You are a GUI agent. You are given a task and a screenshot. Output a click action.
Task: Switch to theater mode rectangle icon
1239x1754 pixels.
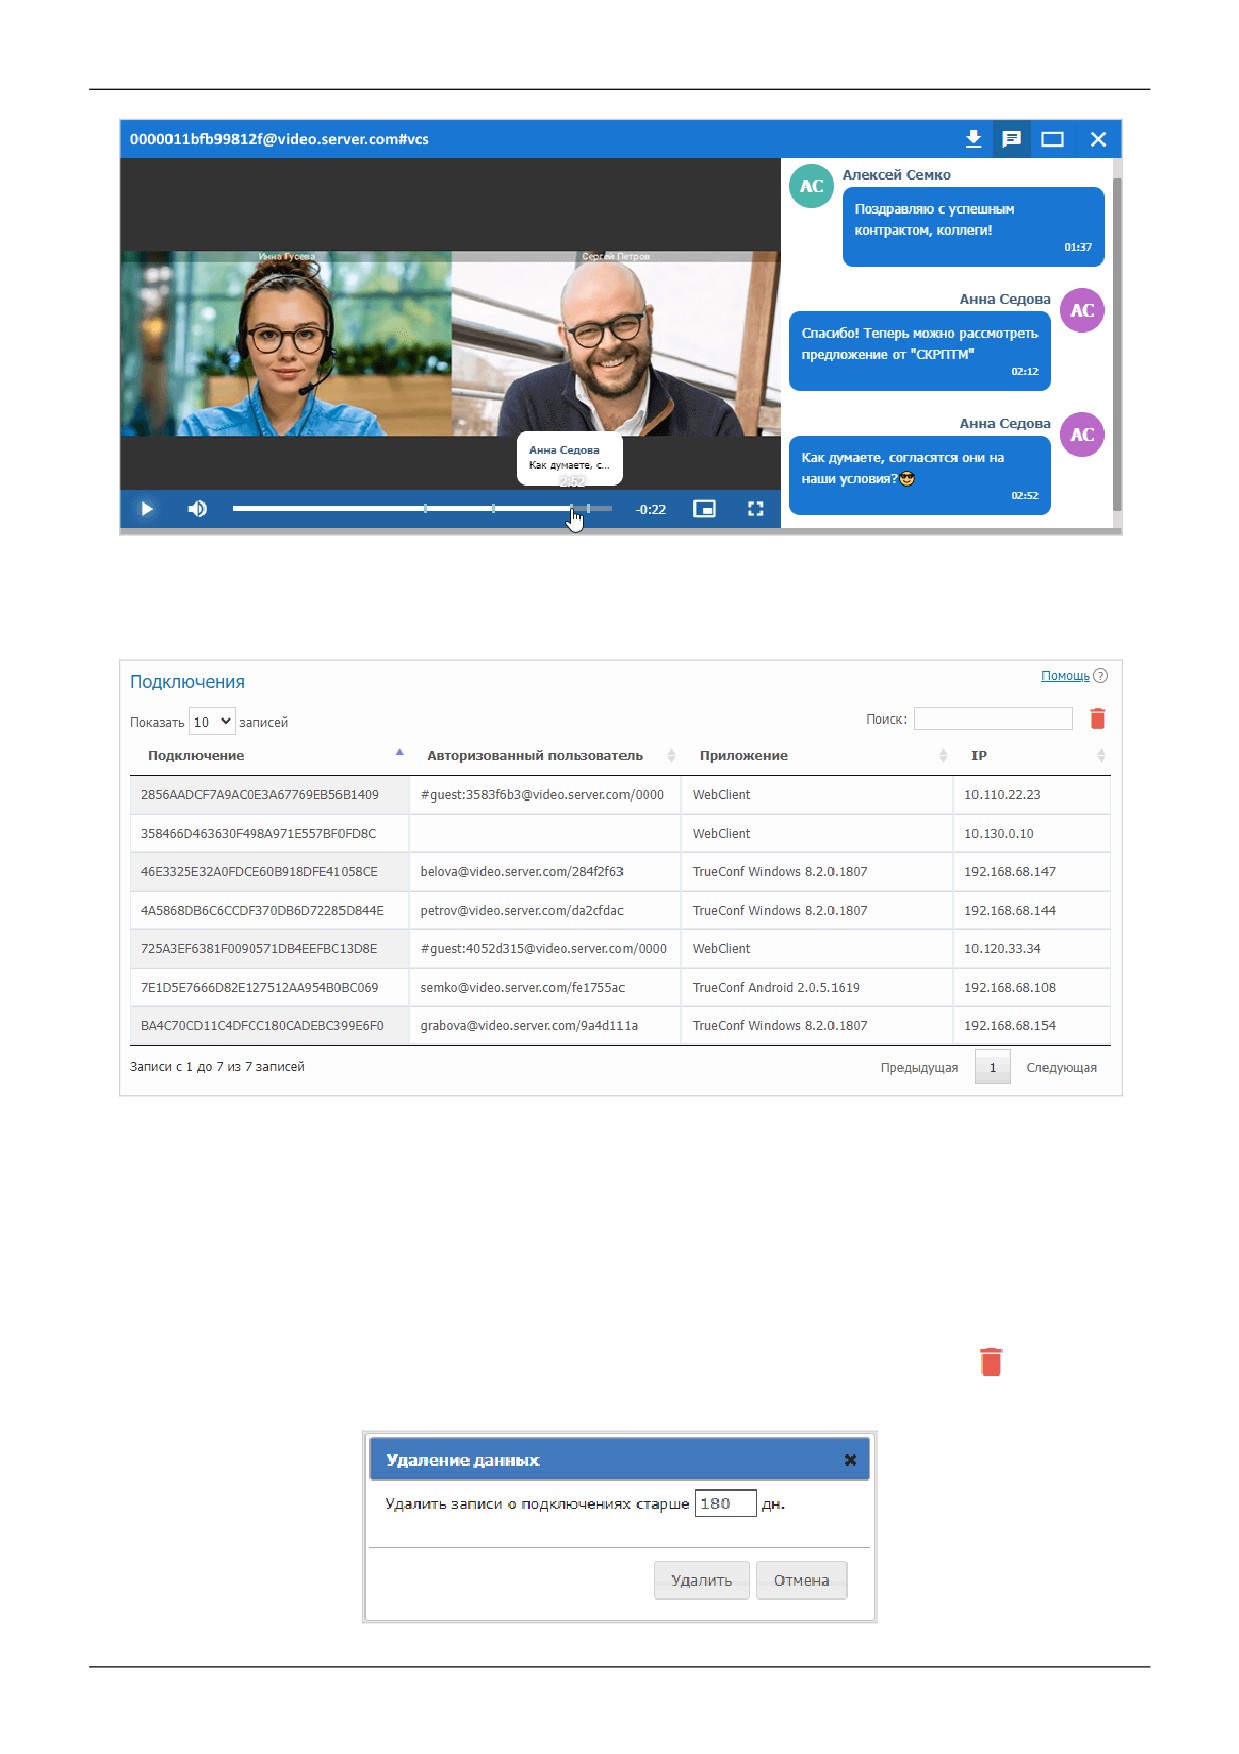tap(1052, 139)
